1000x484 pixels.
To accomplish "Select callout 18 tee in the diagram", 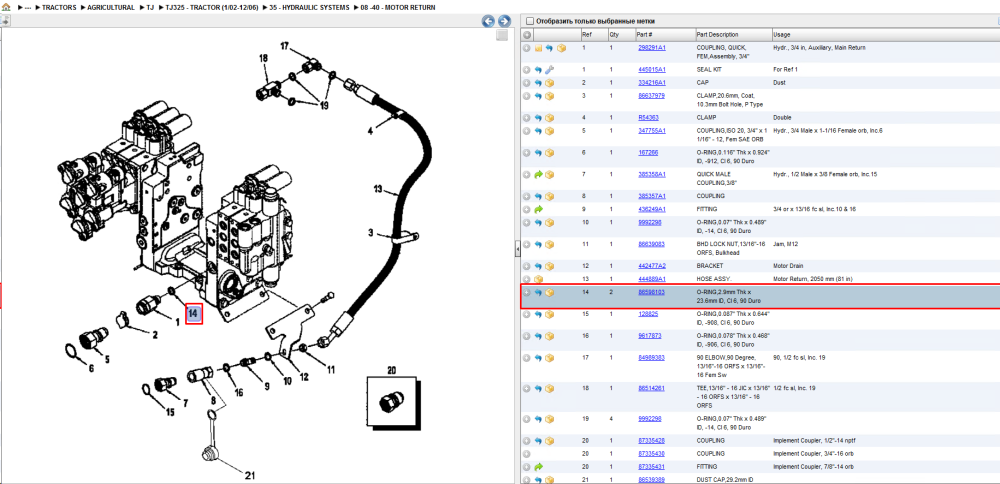I will pos(263,59).
